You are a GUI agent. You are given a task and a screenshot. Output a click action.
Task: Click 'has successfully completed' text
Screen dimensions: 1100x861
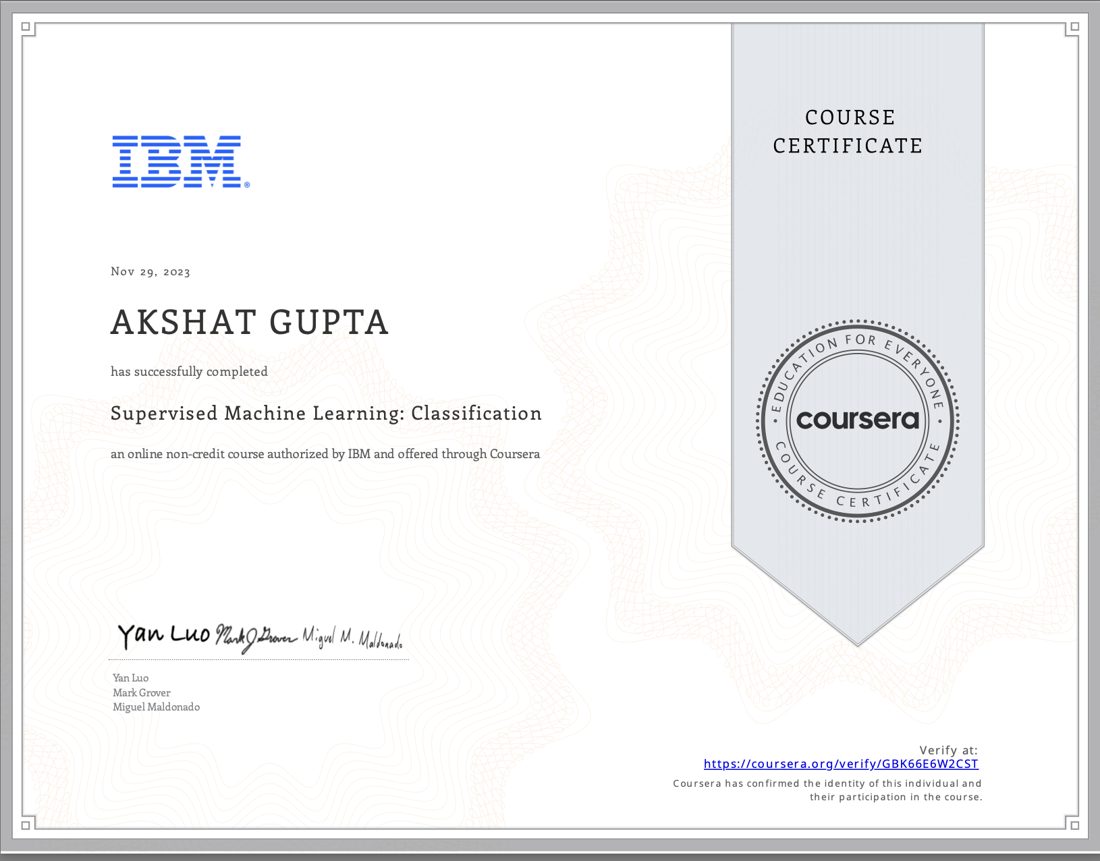(189, 371)
